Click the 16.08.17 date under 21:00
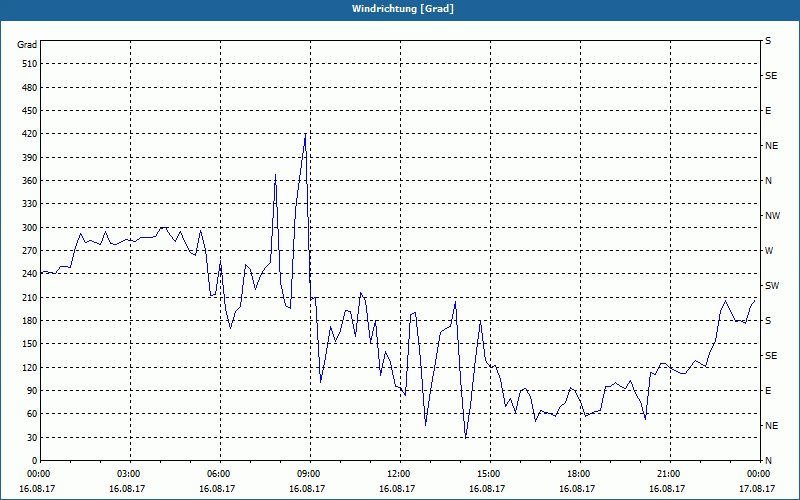800x500 pixels. pos(667,489)
